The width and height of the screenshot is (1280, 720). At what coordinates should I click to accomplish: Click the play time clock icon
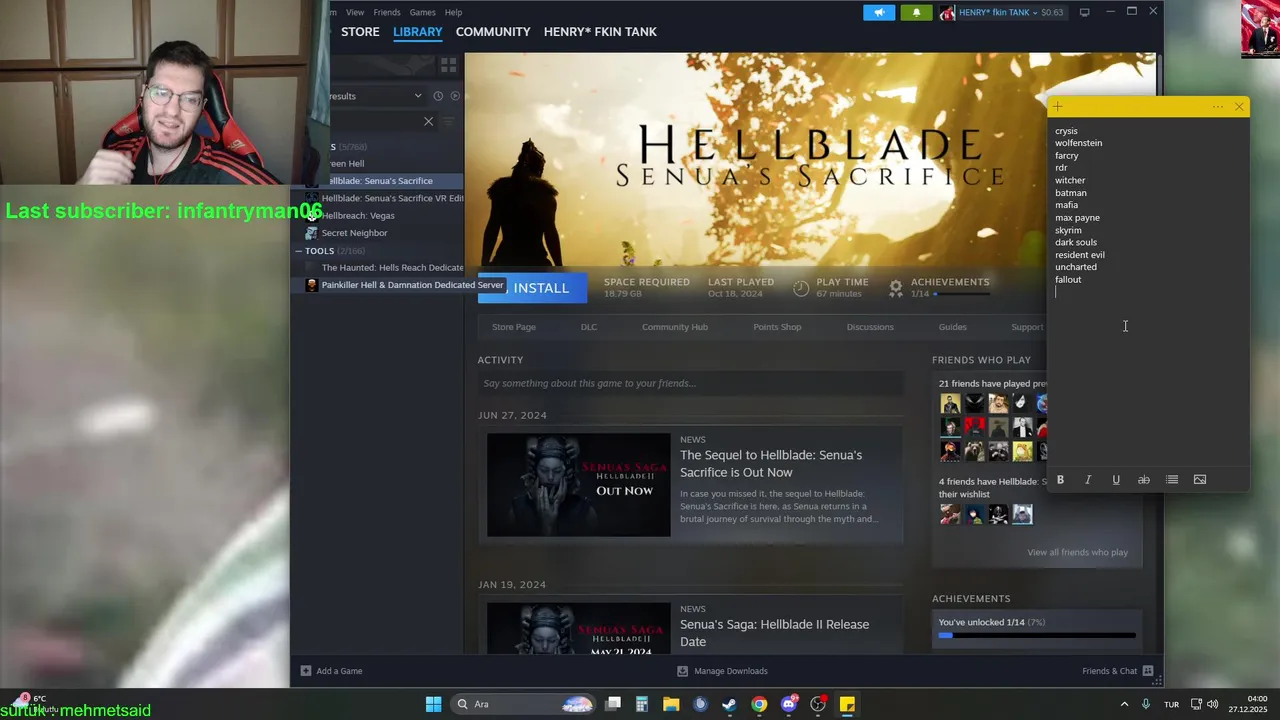(801, 288)
